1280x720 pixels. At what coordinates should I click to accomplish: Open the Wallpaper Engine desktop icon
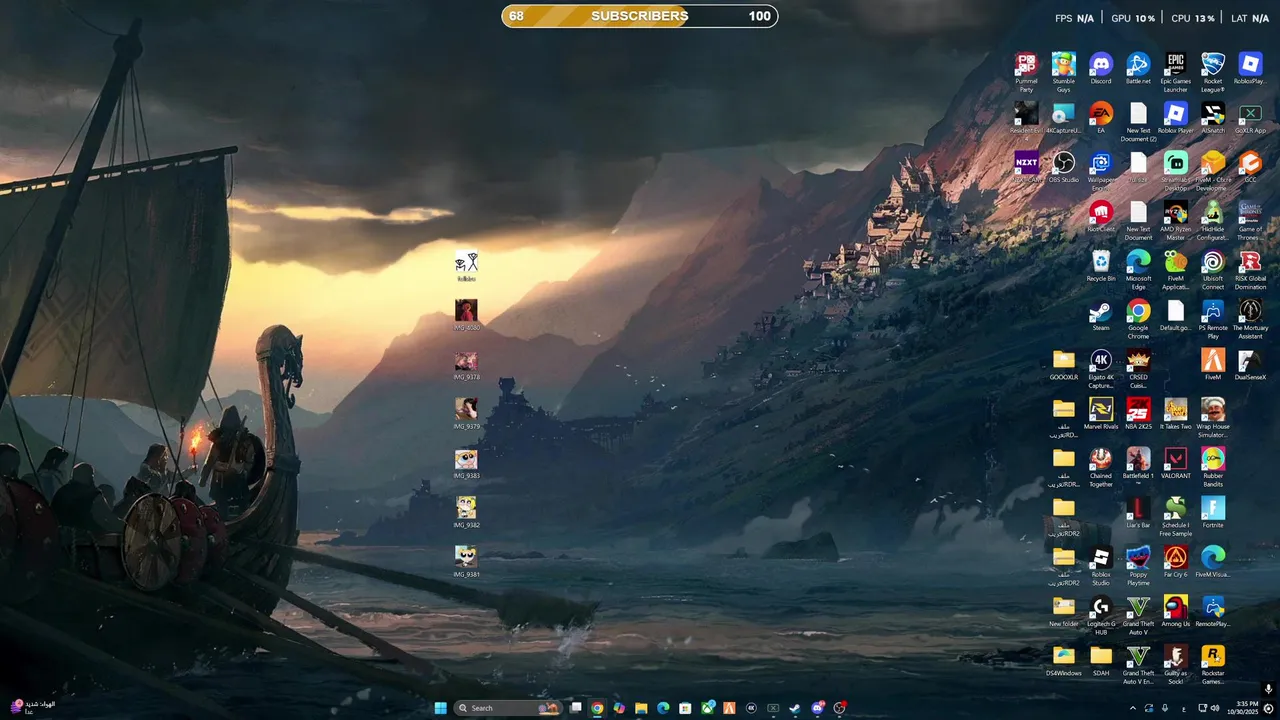click(1101, 170)
